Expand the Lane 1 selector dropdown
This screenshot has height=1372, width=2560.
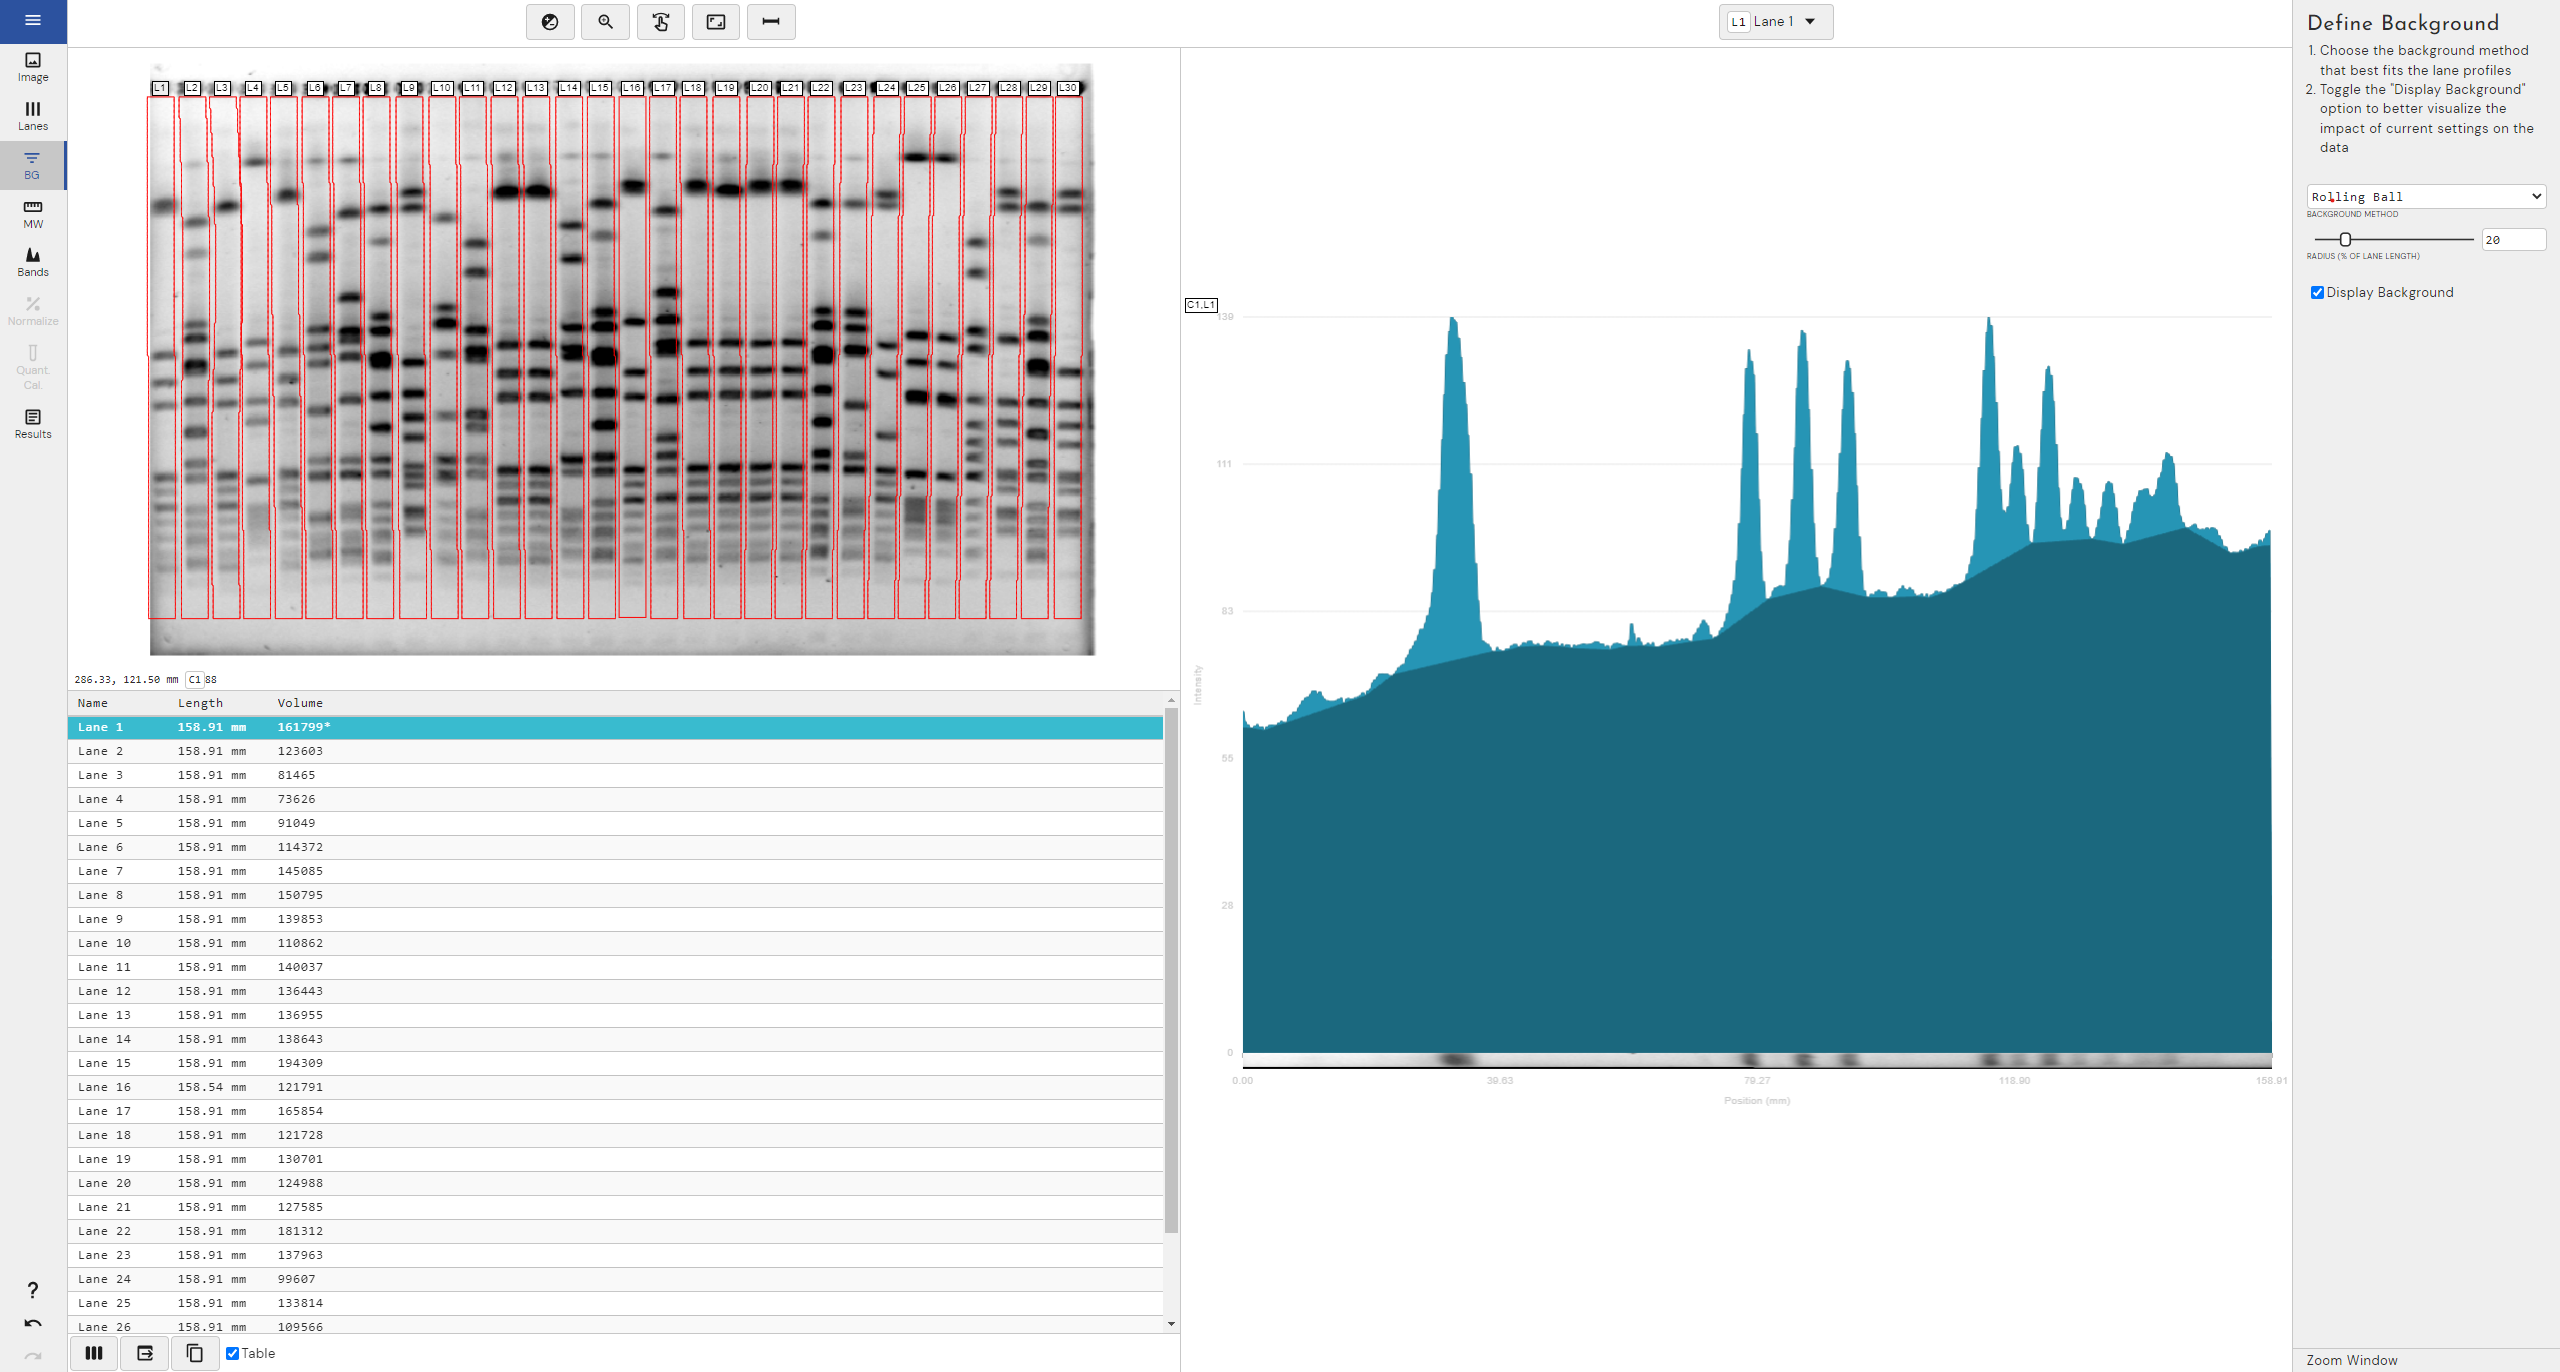pos(1776,22)
